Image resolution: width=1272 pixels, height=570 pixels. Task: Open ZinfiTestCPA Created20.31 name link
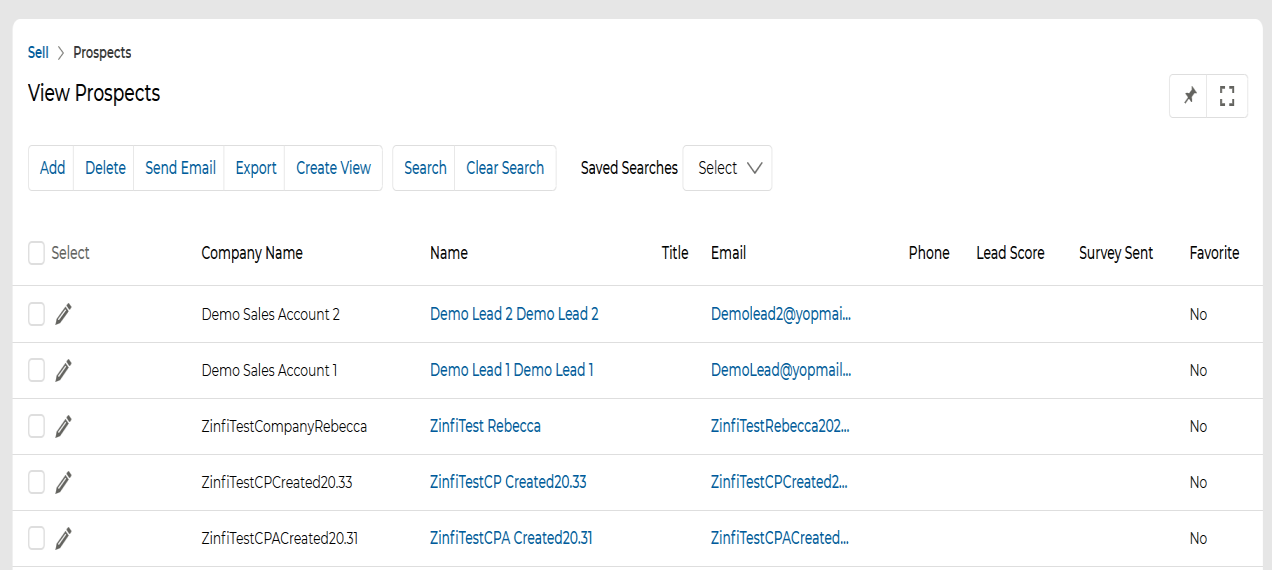coord(511,538)
